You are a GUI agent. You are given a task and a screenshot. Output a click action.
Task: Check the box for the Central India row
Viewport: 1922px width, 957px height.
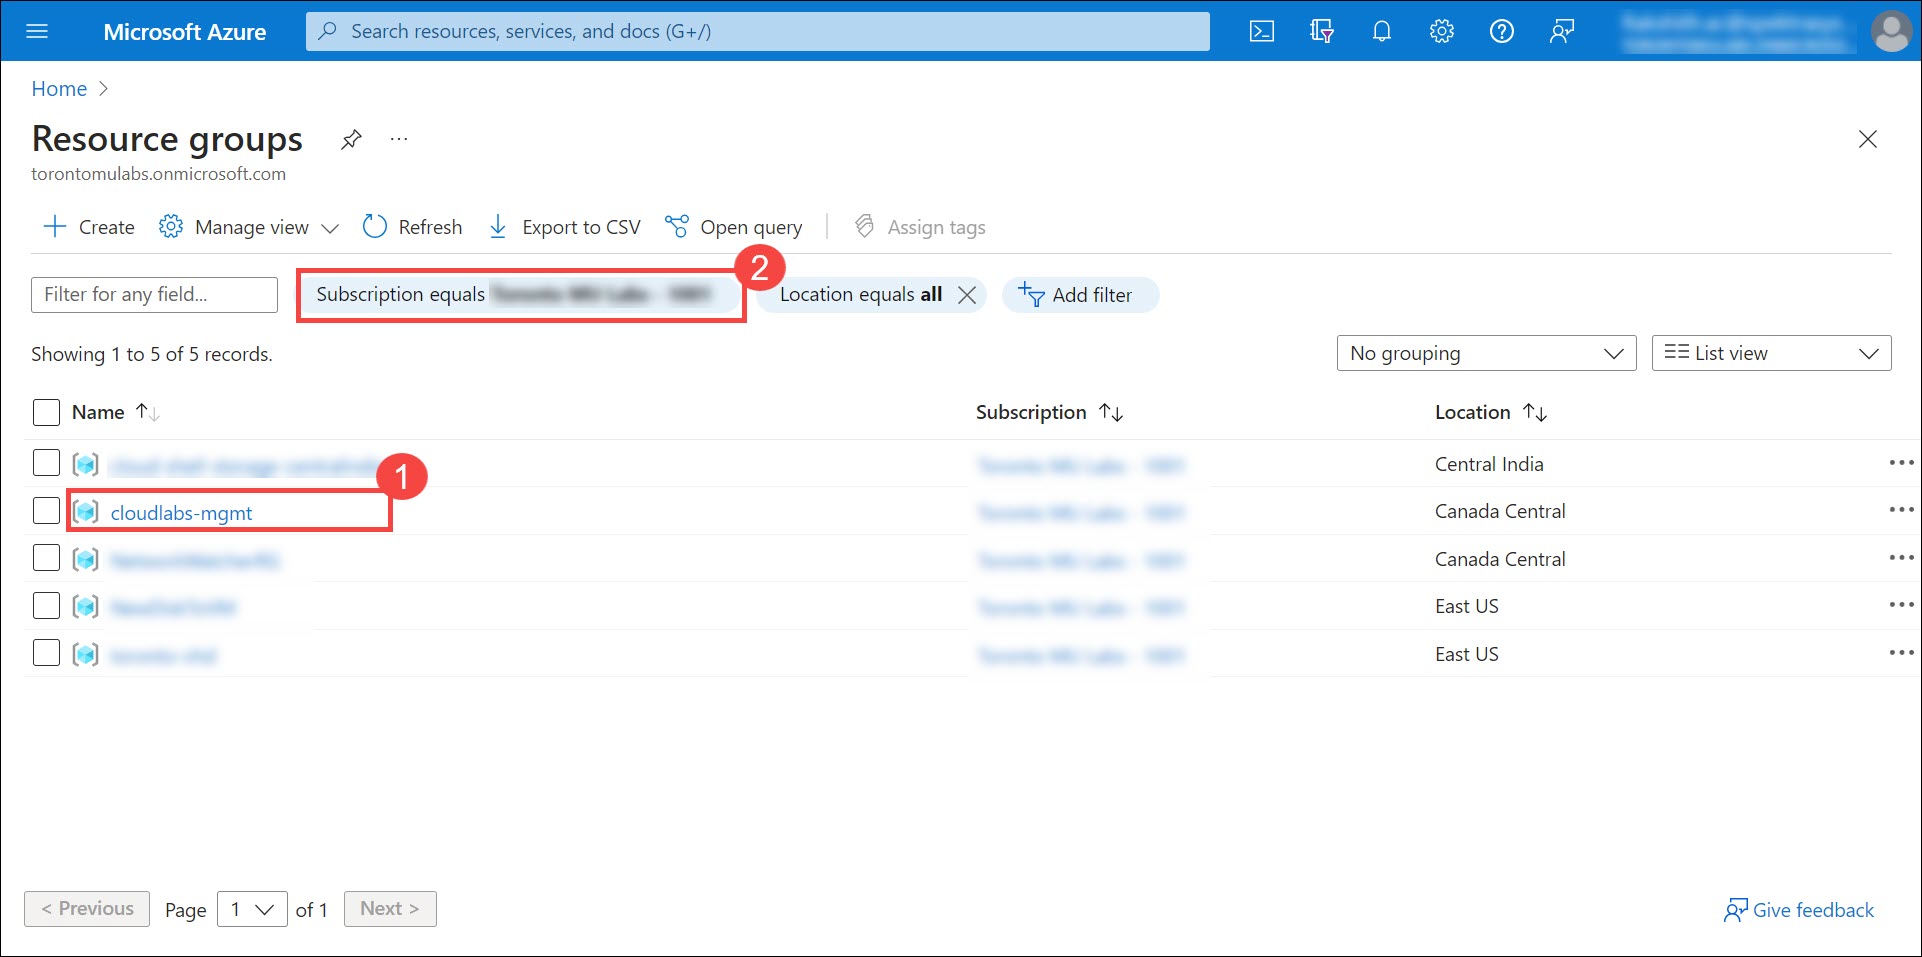[46, 463]
